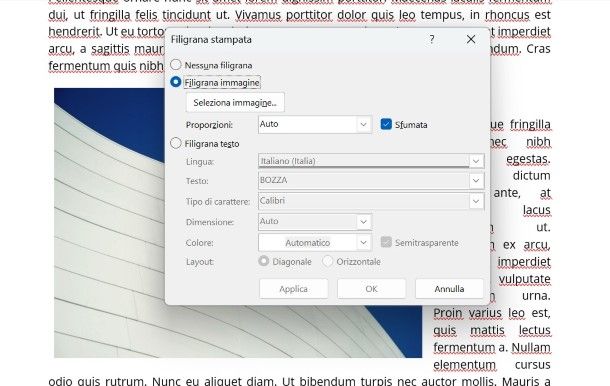Image resolution: width=610 pixels, height=386 pixels.
Task: Click the word elementum in the document
Action: tap(465, 365)
